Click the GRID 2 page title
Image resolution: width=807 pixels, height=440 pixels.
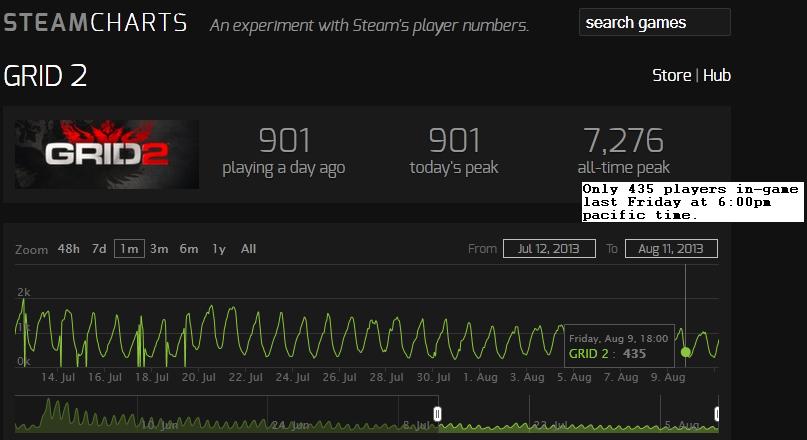click(45, 76)
